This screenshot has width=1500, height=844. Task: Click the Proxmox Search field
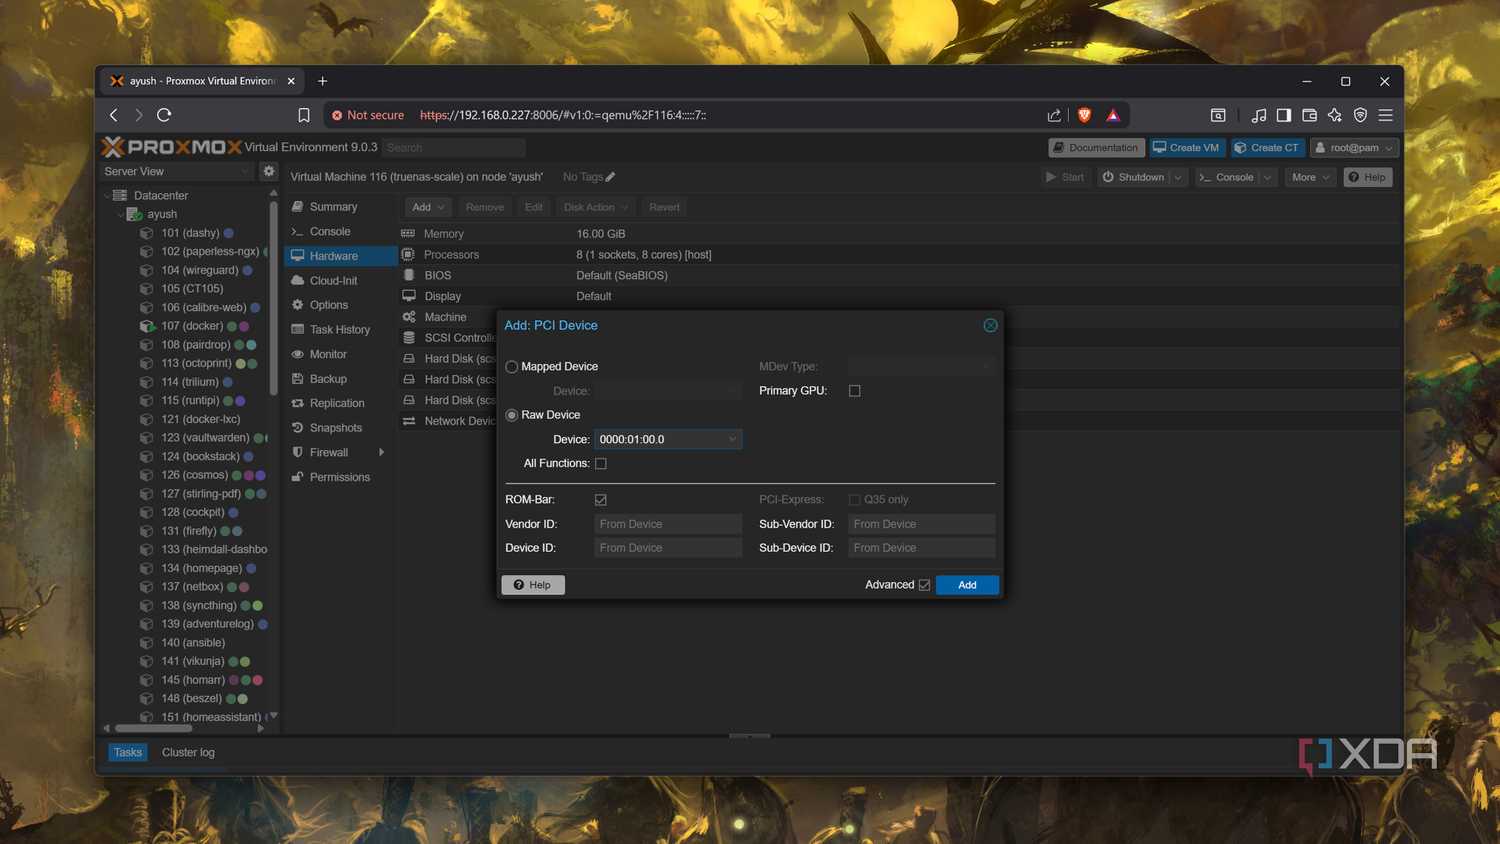click(454, 148)
